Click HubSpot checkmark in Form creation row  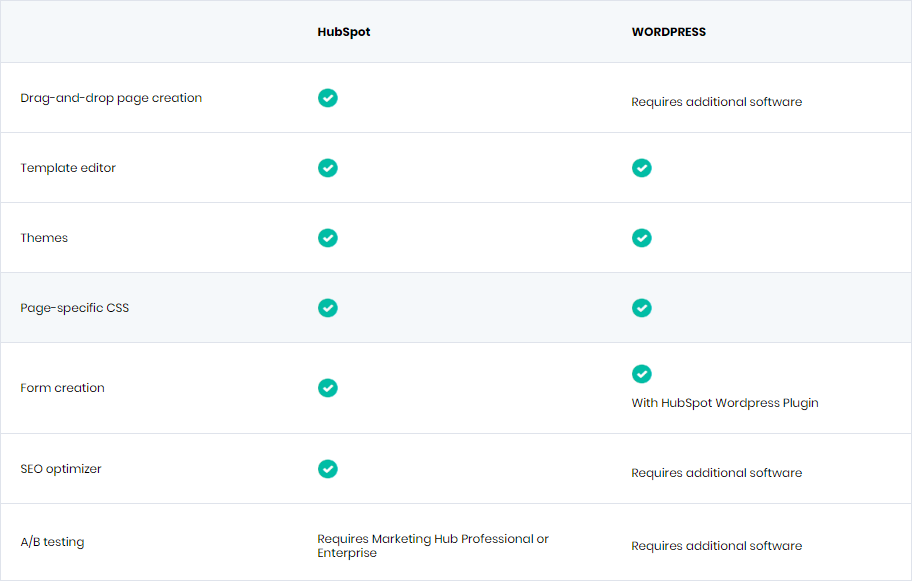[327, 387]
